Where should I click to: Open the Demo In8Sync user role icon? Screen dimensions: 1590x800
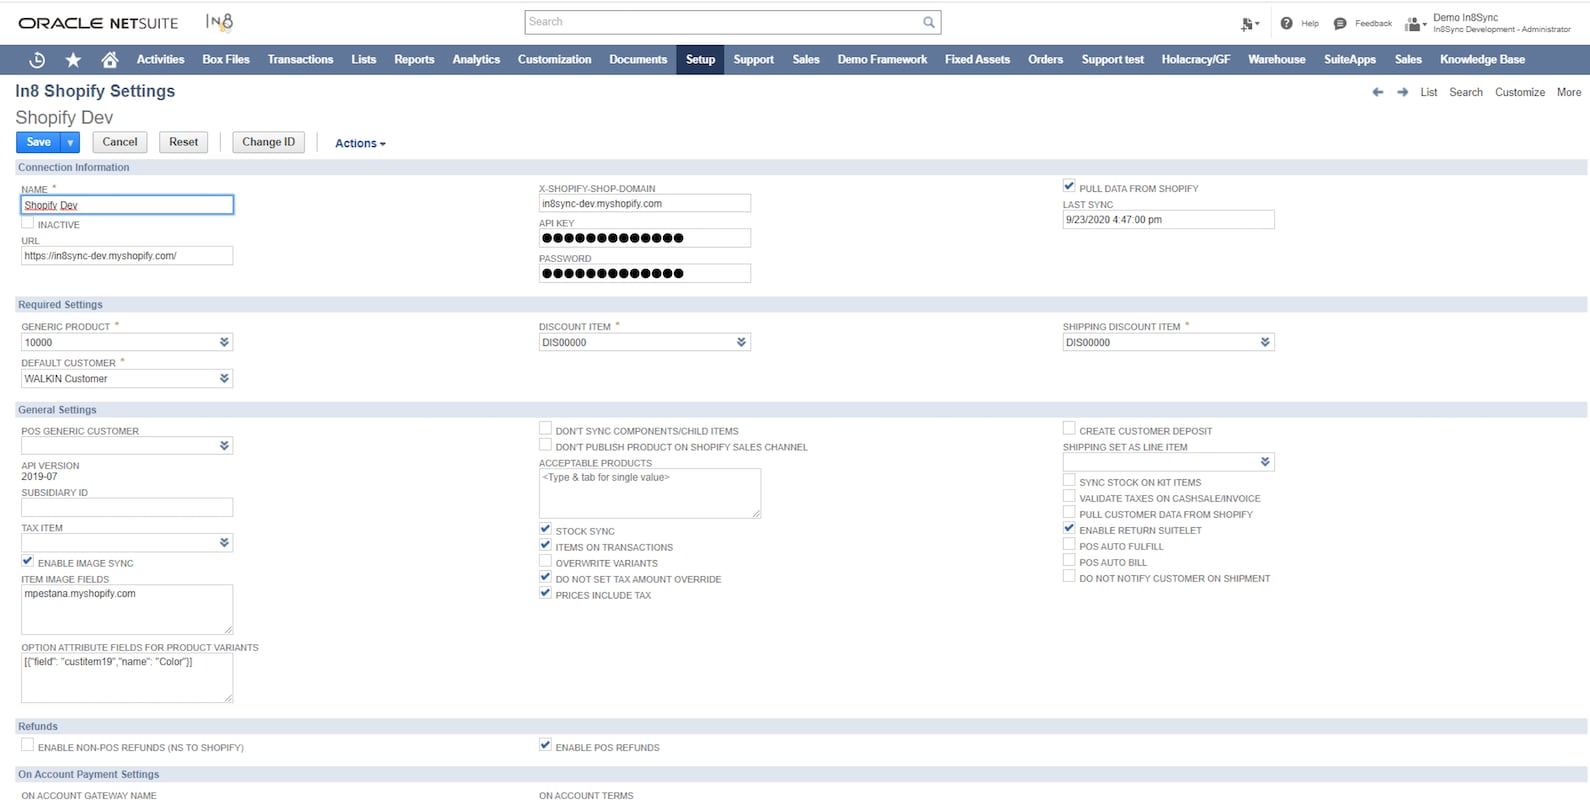click(1413, 23)
